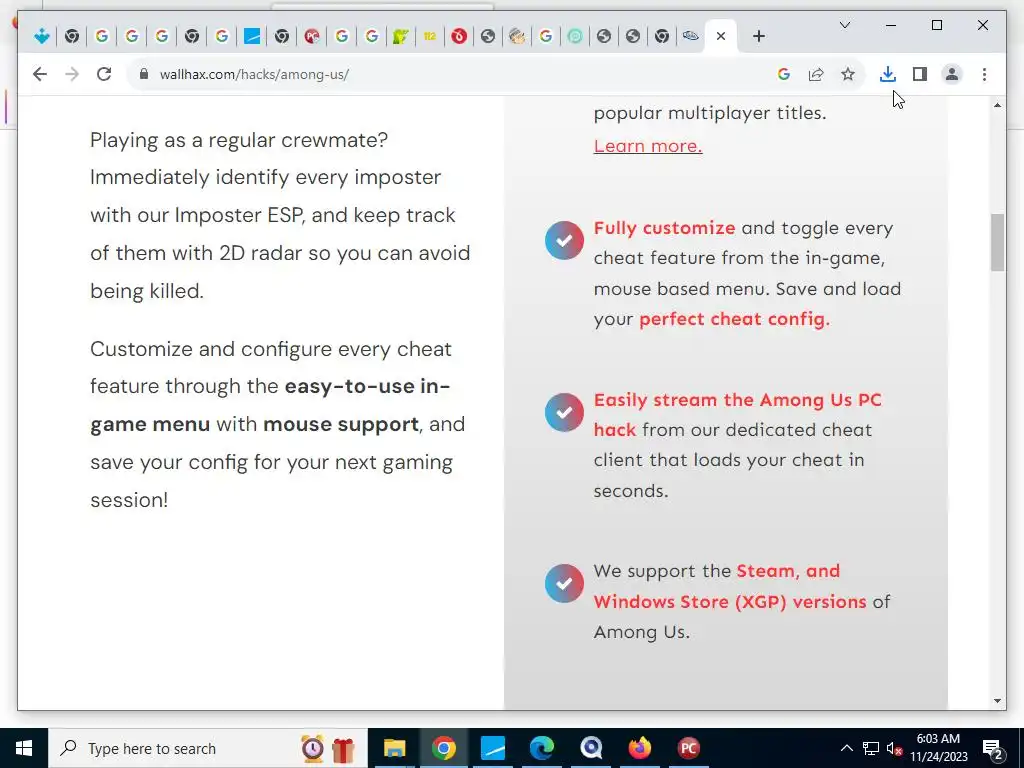
Task: Open the red PC app on taskbar
Action: [688, 748]
